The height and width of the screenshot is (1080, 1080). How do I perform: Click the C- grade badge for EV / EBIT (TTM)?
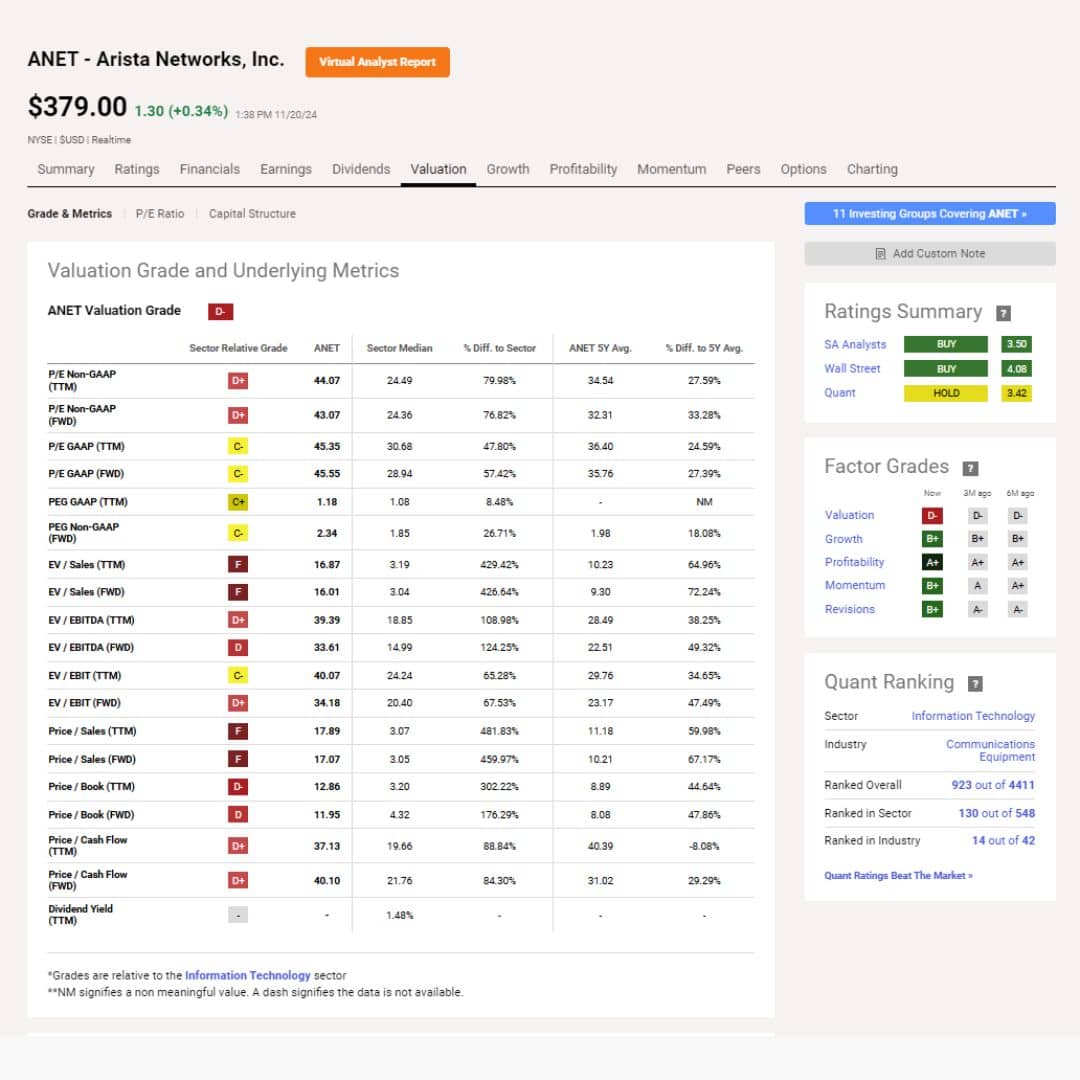pyautogui.click(x=238, y=676)
